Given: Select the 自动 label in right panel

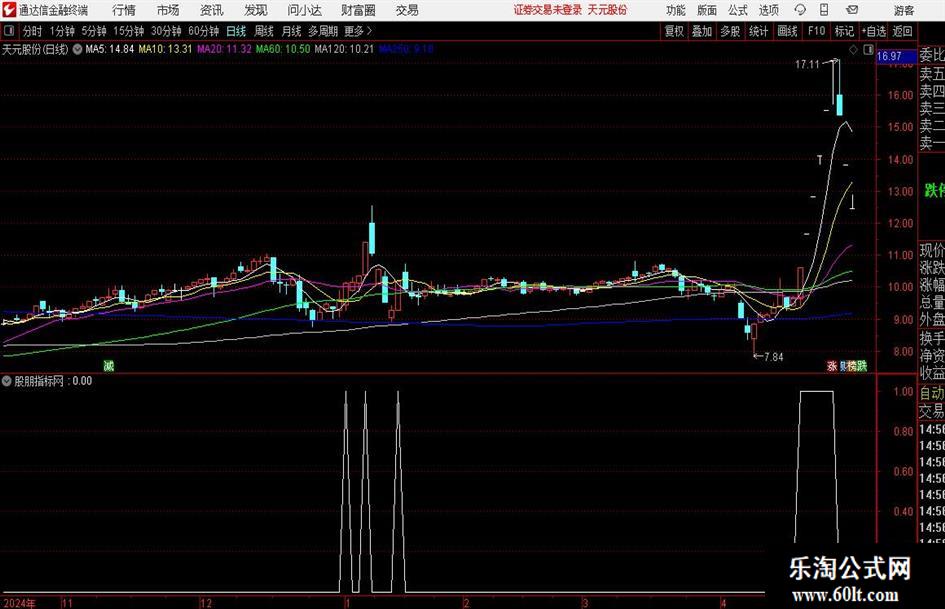Looking at the screenshot, I should (x=932, y=393).
